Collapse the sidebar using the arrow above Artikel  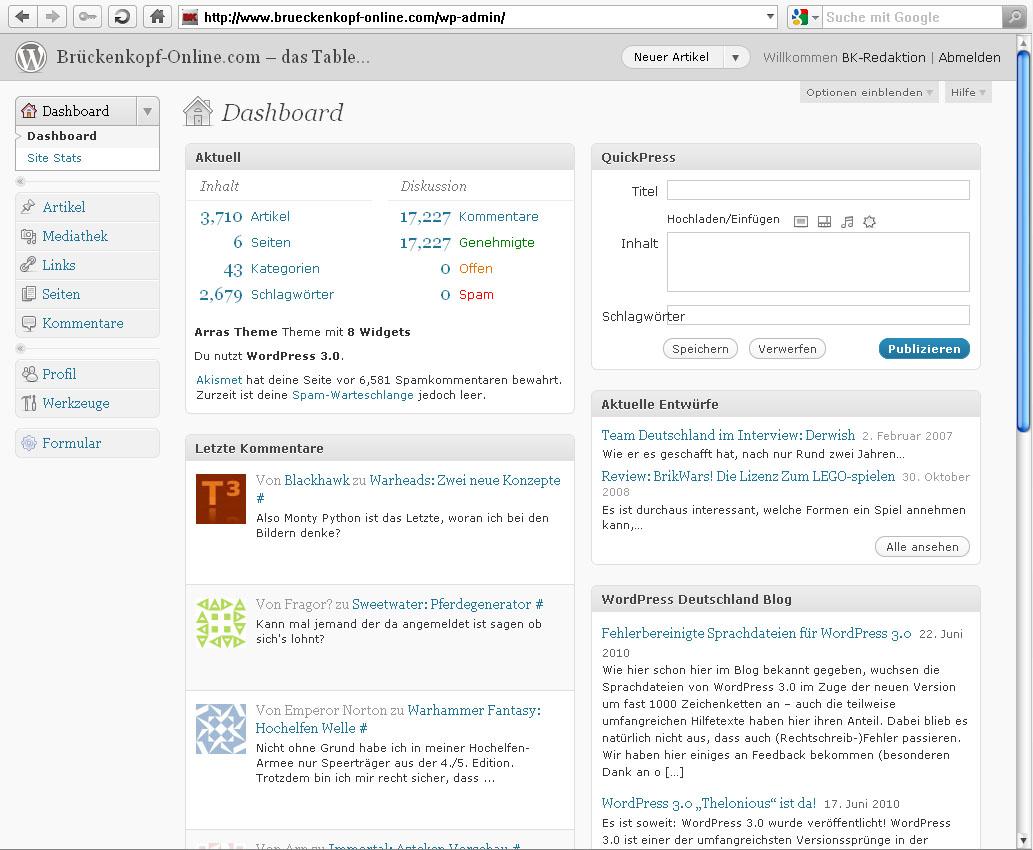[x=20, y=181]
